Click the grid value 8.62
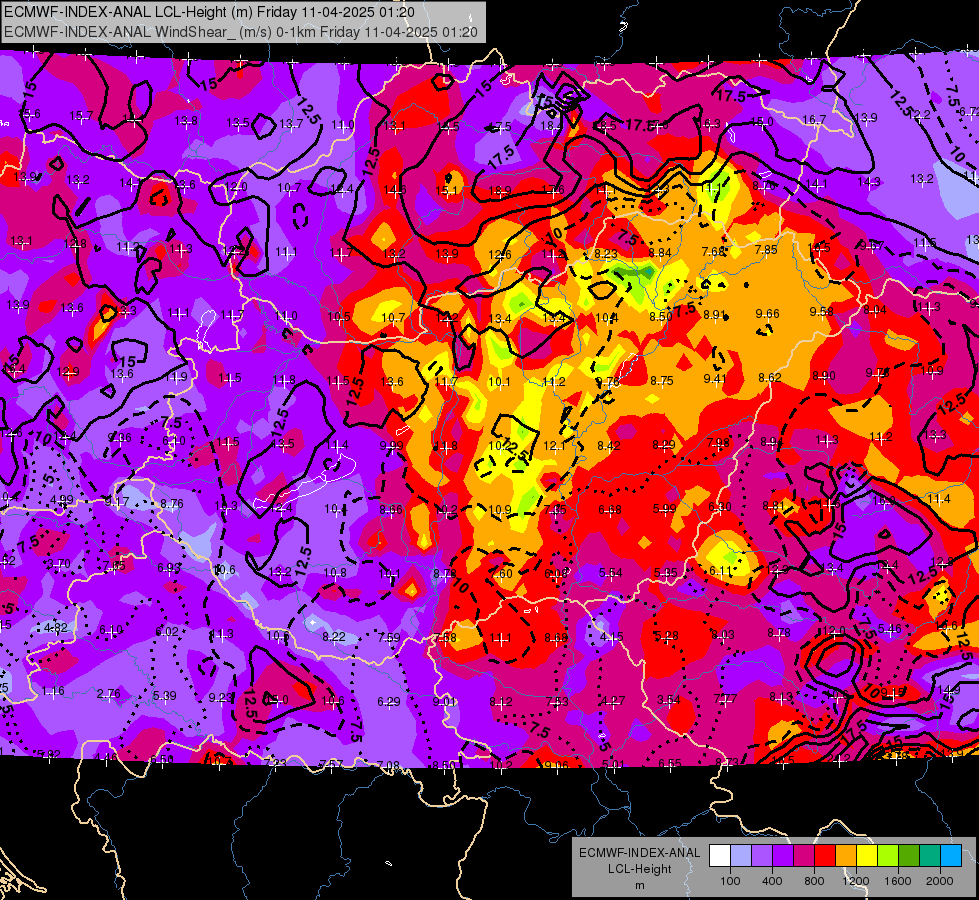This screenshot has width=979, height=900. coord(770,377)
